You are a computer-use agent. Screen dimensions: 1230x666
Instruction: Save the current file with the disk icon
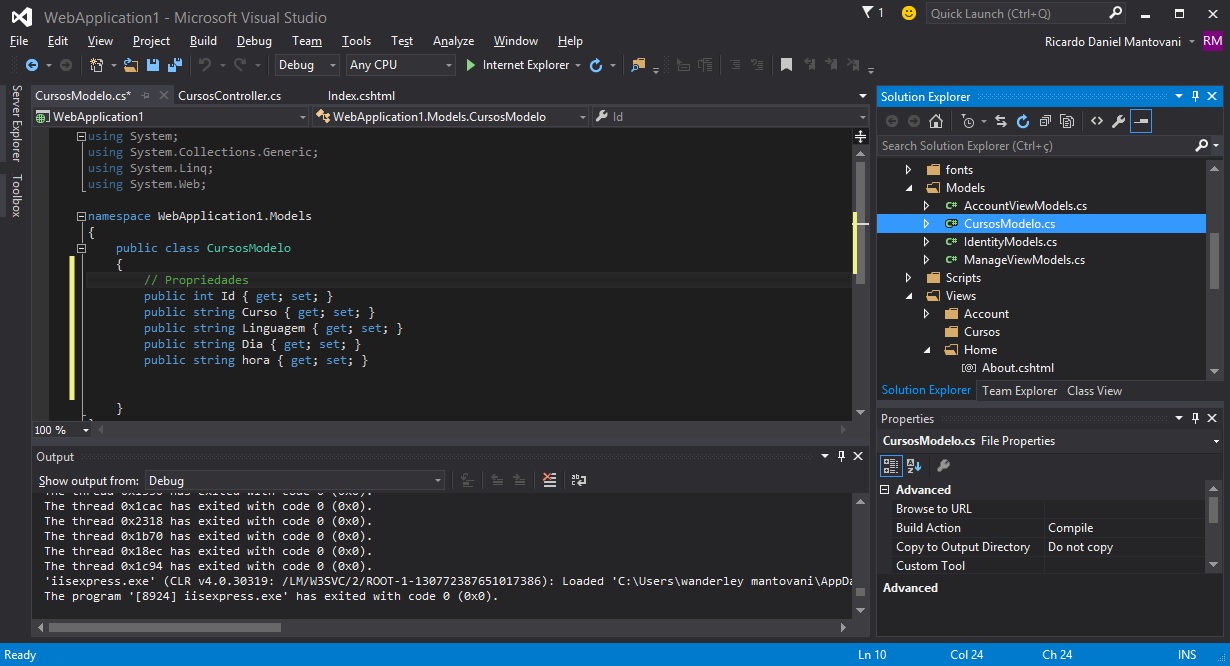click(153, 65)
